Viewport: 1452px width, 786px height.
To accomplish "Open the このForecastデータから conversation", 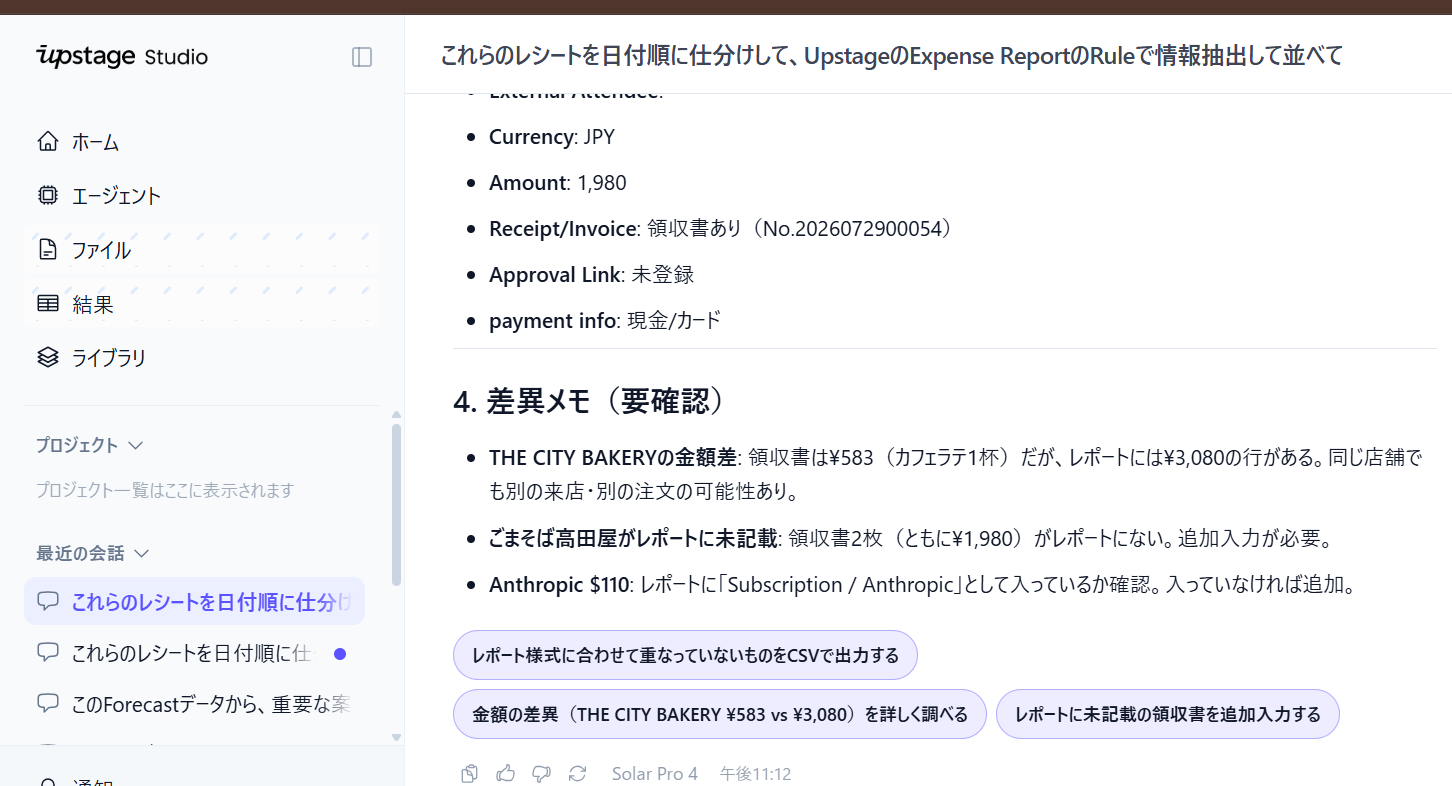I will (x=194, y=704).
